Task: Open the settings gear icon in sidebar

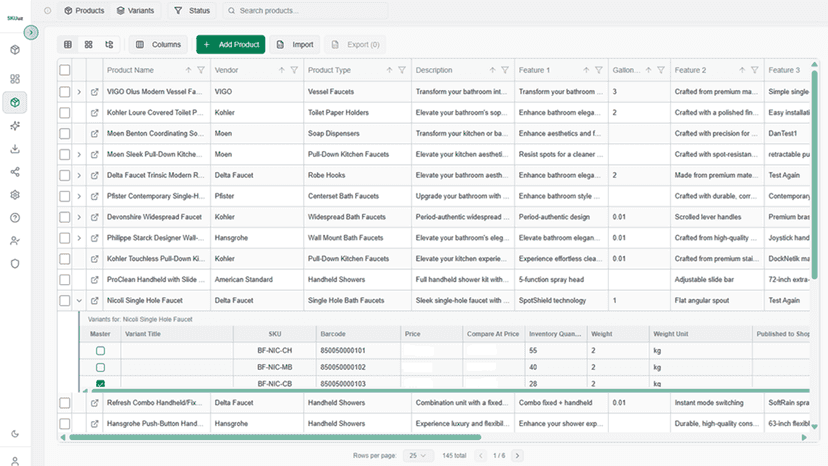Action: [15, 194]
